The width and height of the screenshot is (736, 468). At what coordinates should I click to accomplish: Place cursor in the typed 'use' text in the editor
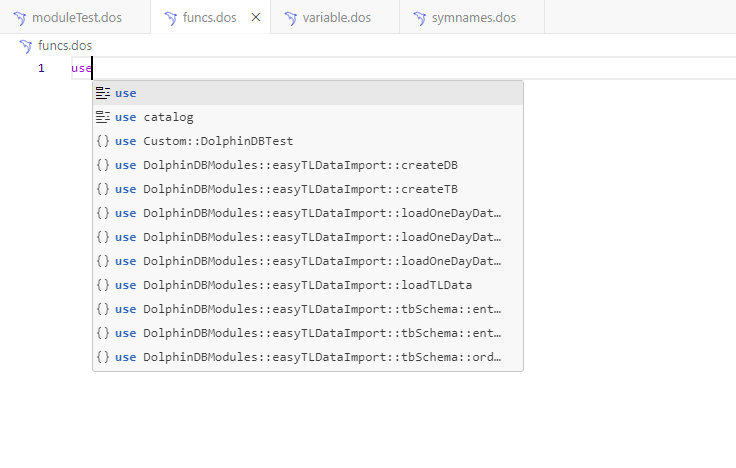coord(80,68)
